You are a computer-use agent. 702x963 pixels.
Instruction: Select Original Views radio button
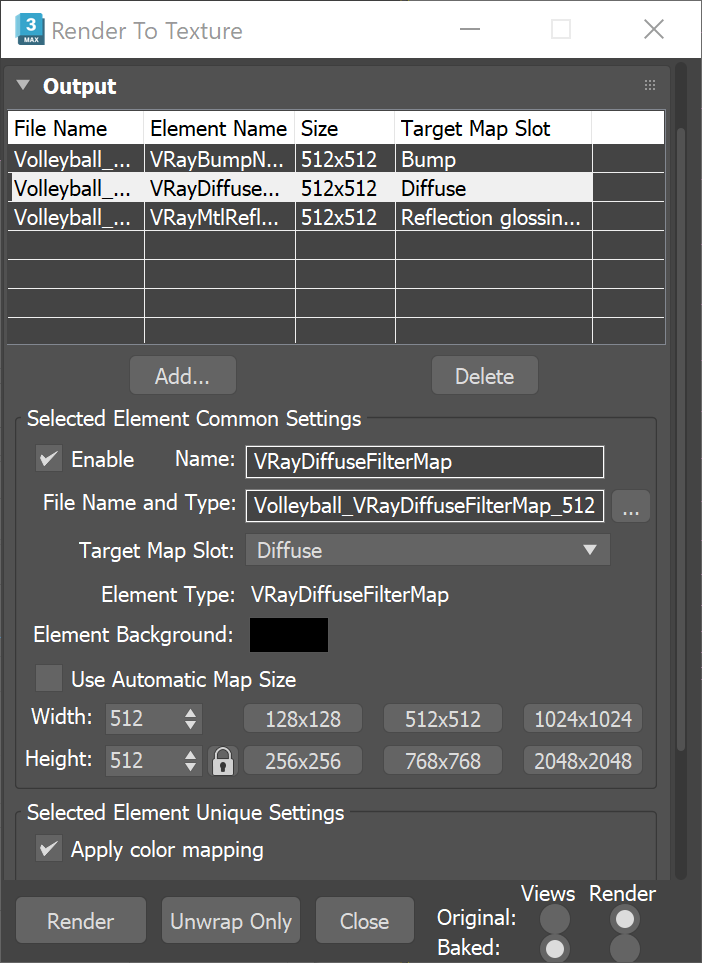click(x=555, y=919)
